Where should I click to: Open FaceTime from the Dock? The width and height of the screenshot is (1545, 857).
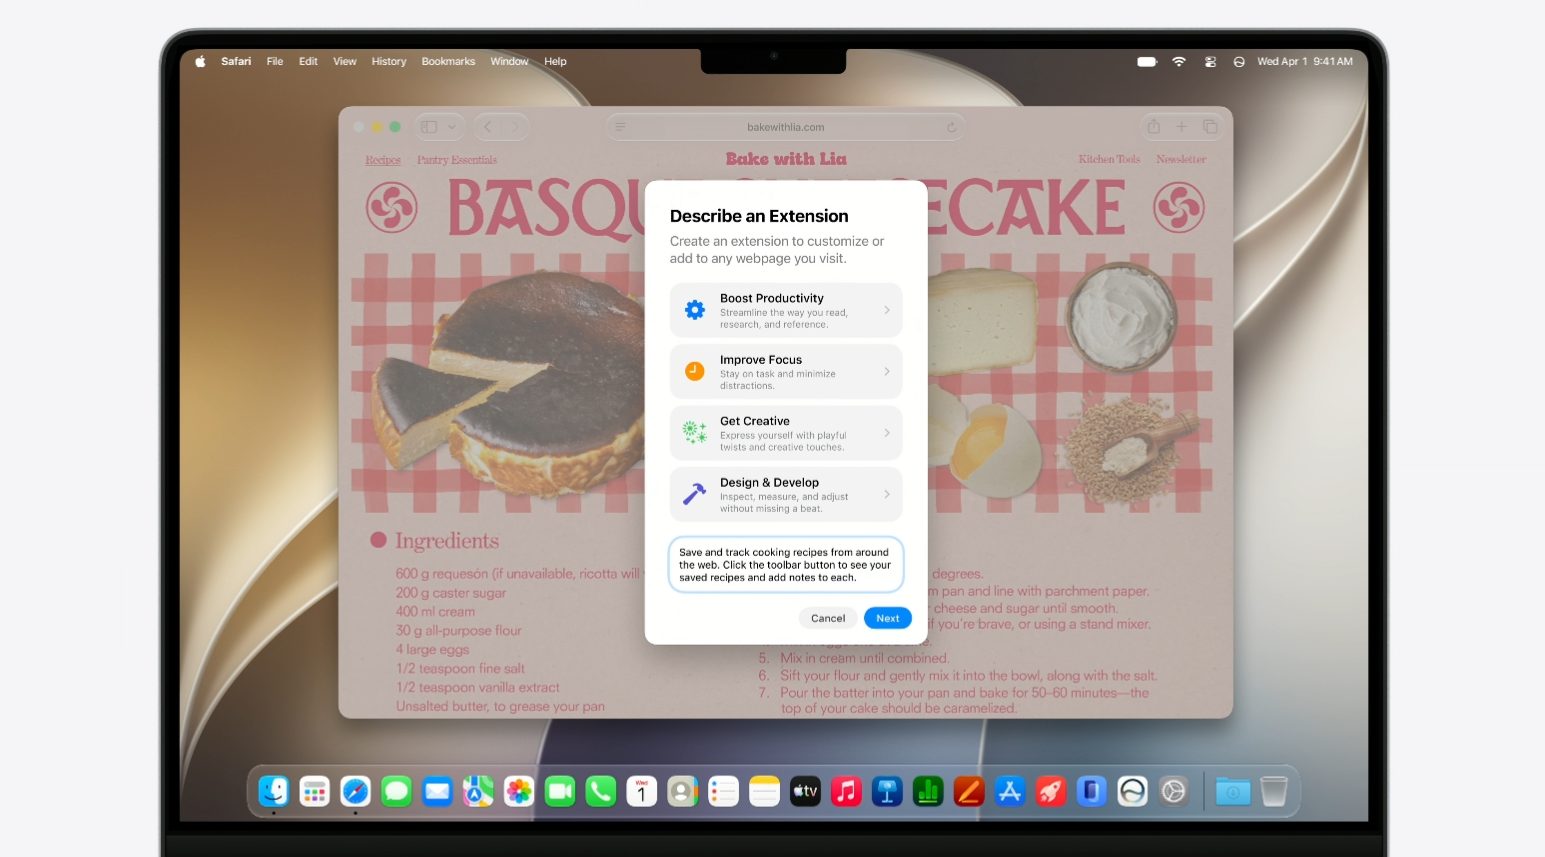pos(560,792)
